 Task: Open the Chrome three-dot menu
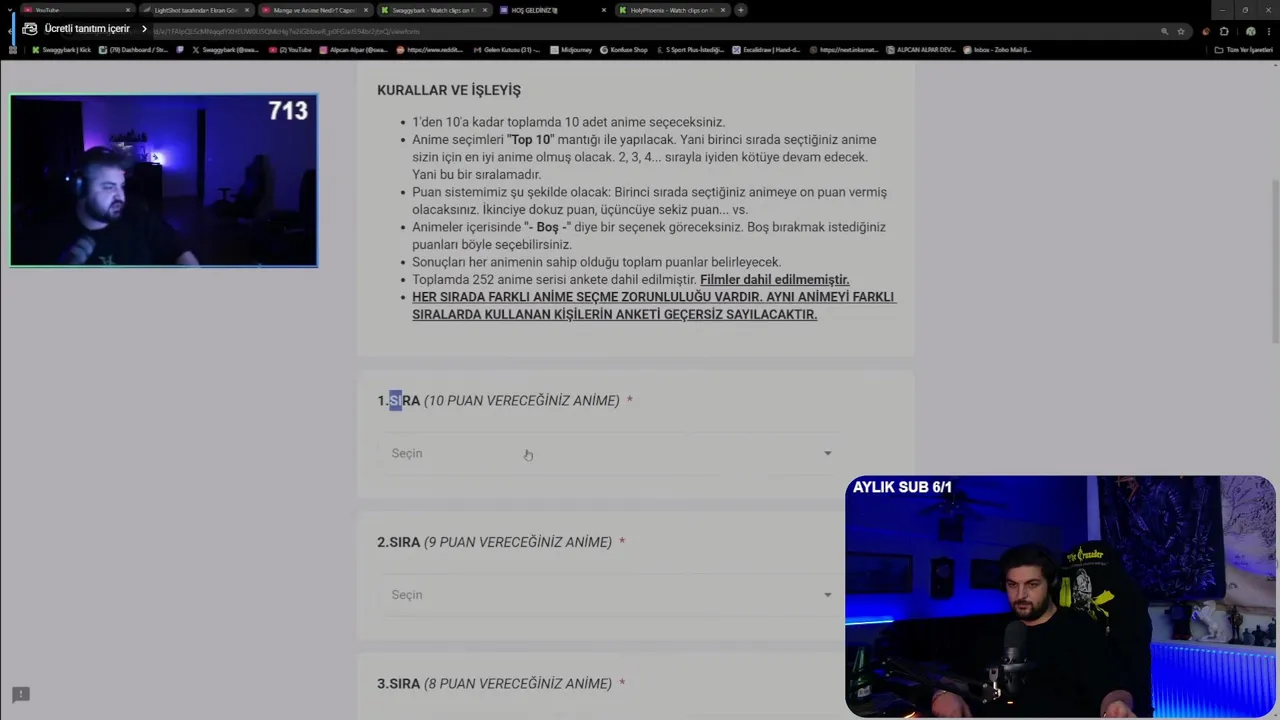pyautogui.click(x=1268, y=31)
